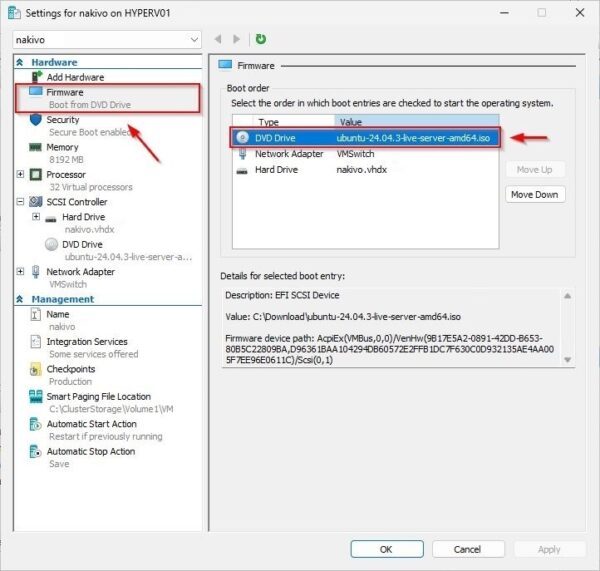Click the Security shield icon
This screenshot has width=600, height=571.
[x=36, y=120]
